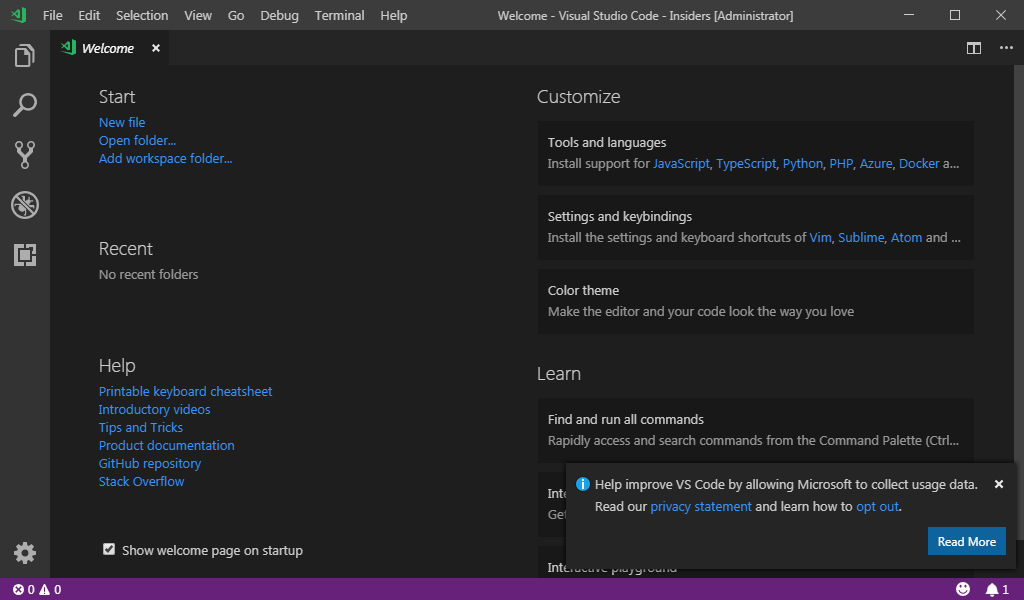
Task: Open the privacy statement link
Action: tap(700, 506)
